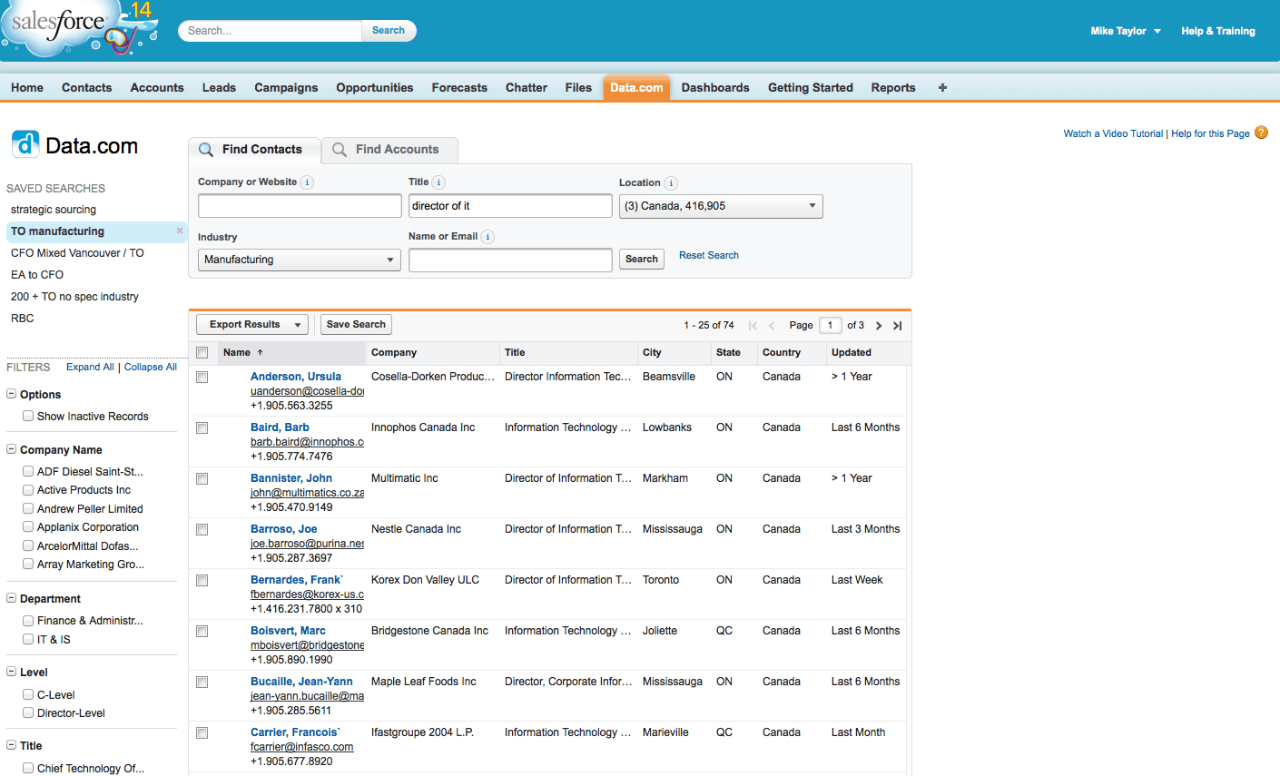Image resolution: width=1280 pixels, height=776 pixels.
Task: Click the header Search button
Action: (x=389, y=31)
